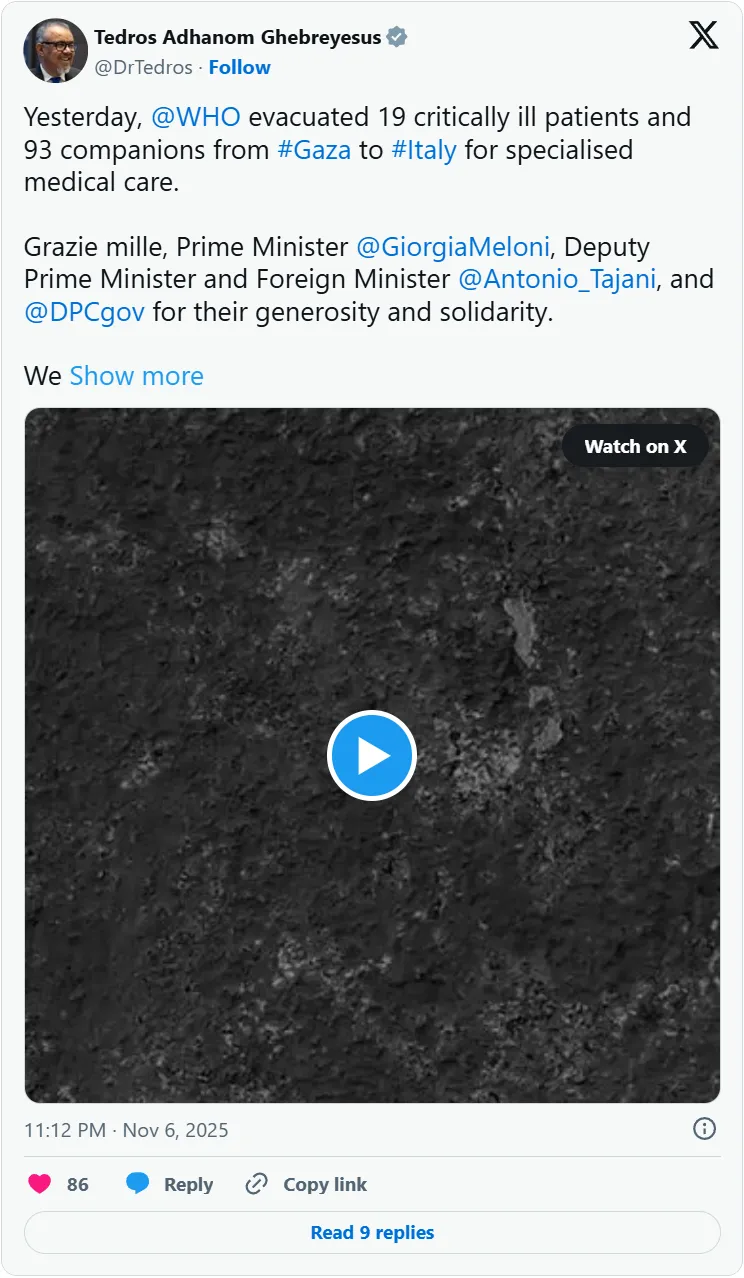Open the tweet info icon

point(704,1129)
